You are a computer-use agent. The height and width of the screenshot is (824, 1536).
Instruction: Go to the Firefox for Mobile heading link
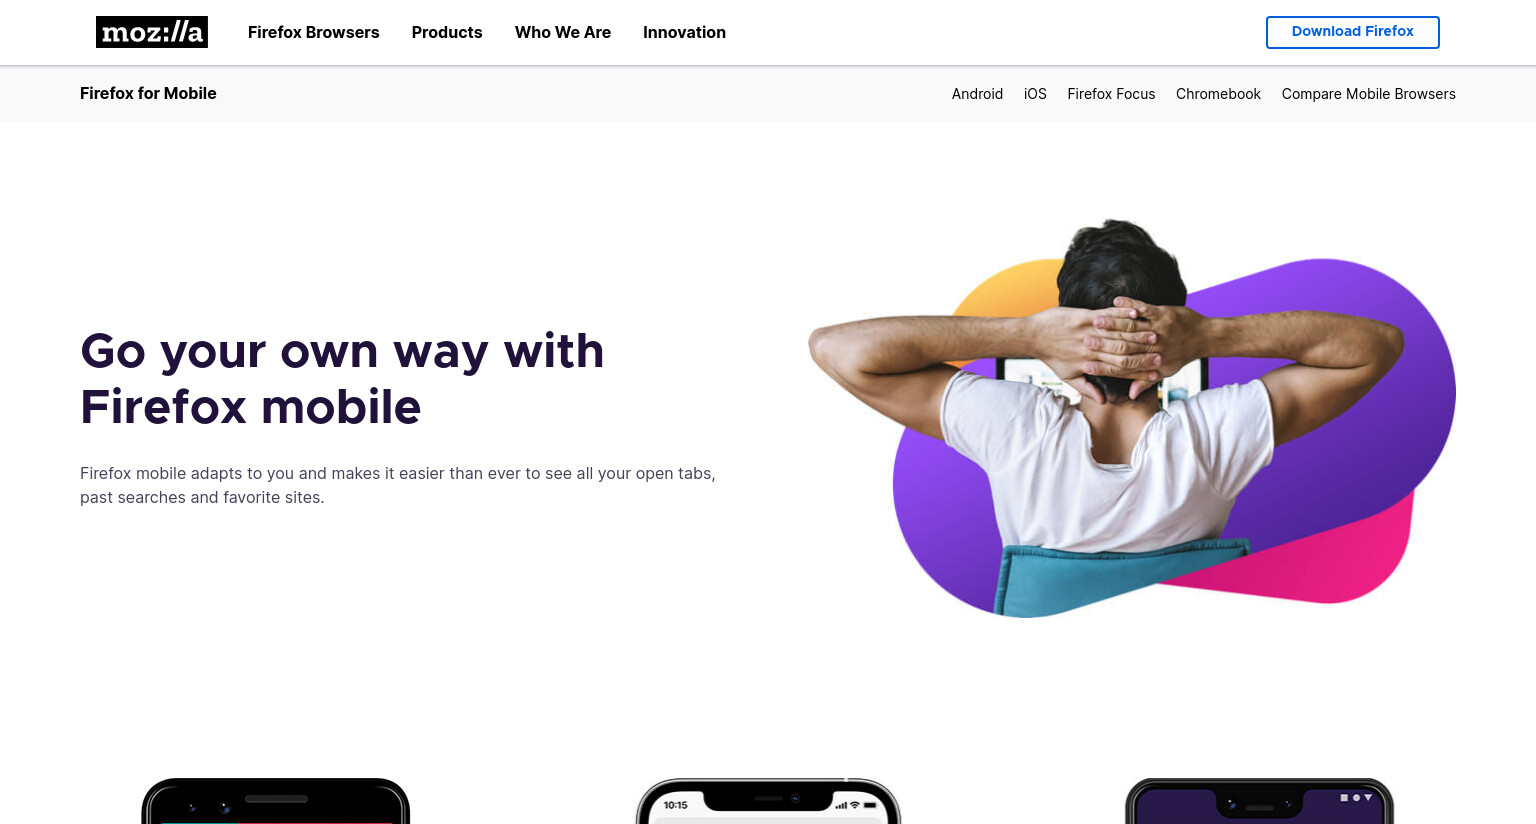click(x=148, y=93)
